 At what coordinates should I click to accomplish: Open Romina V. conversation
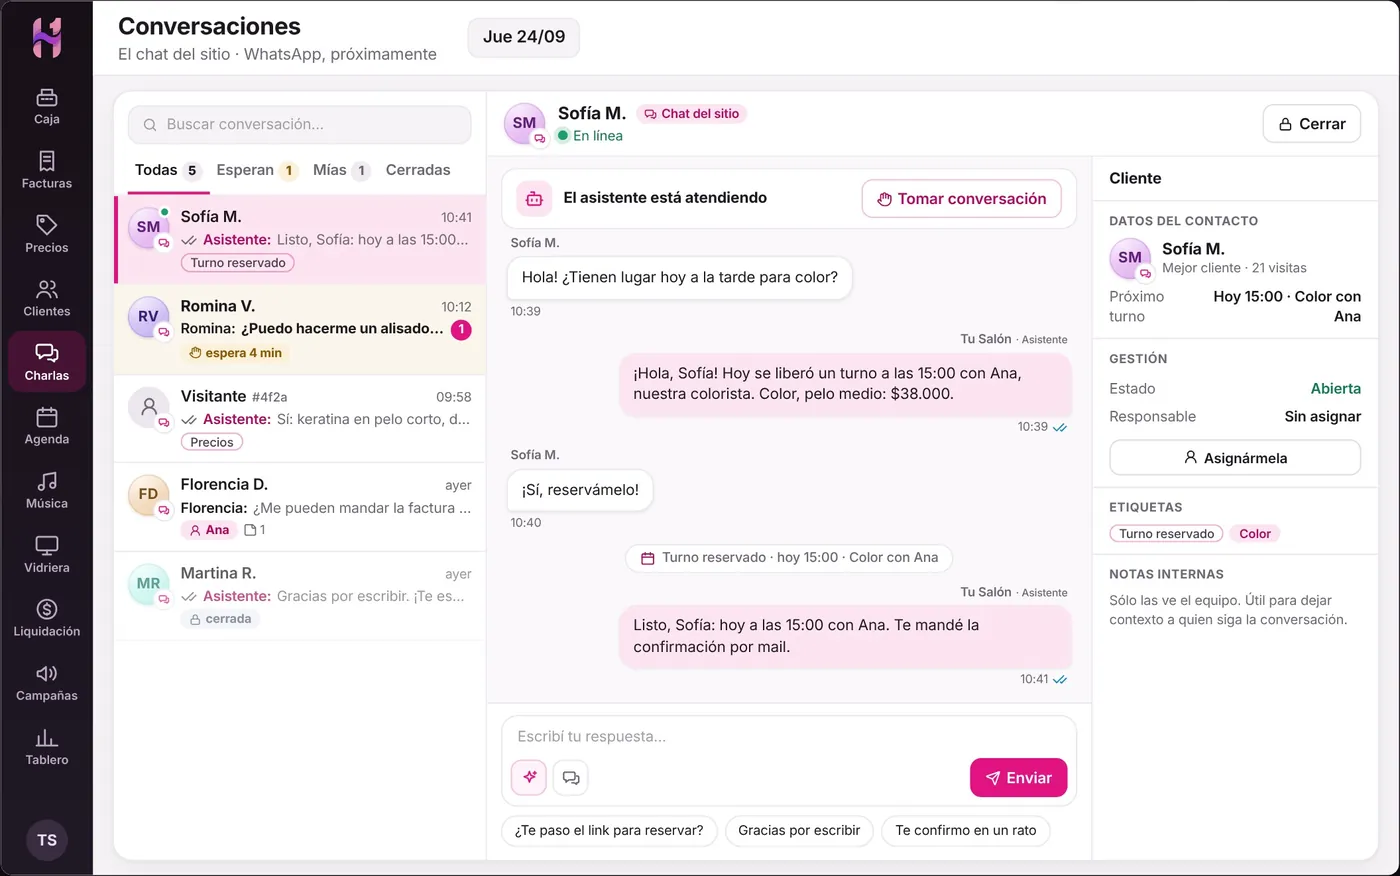pos(300,329)
